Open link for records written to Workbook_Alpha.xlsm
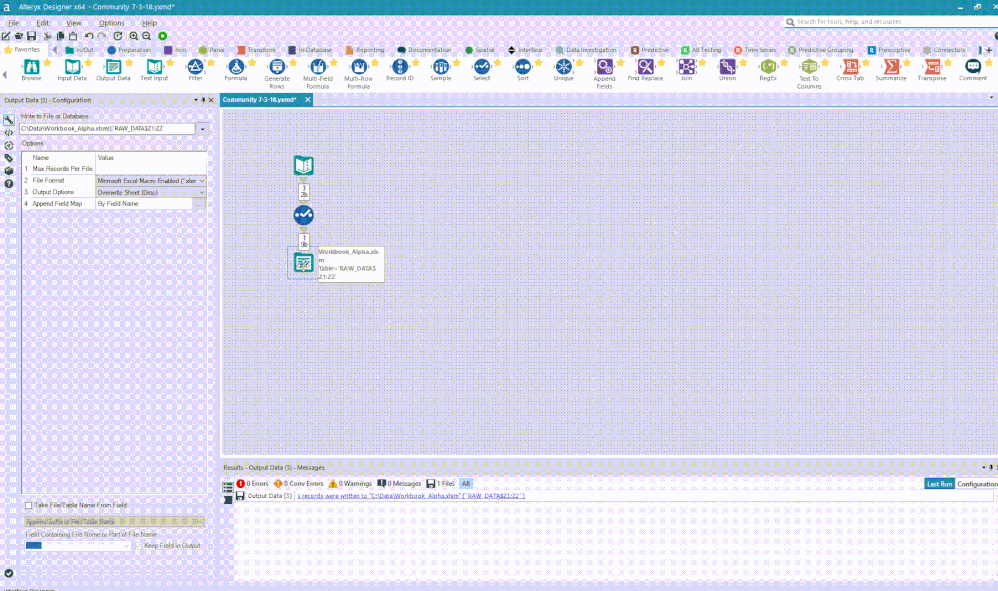 [x=411, y=496]
